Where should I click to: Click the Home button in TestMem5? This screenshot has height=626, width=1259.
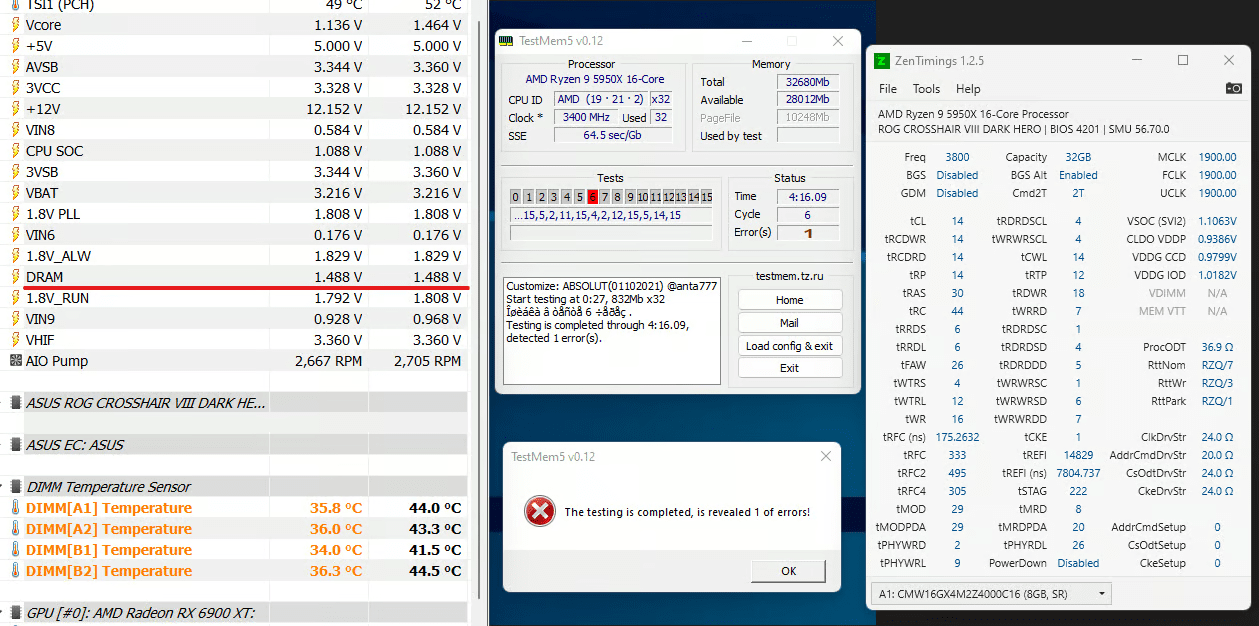(x=790, y=300)
